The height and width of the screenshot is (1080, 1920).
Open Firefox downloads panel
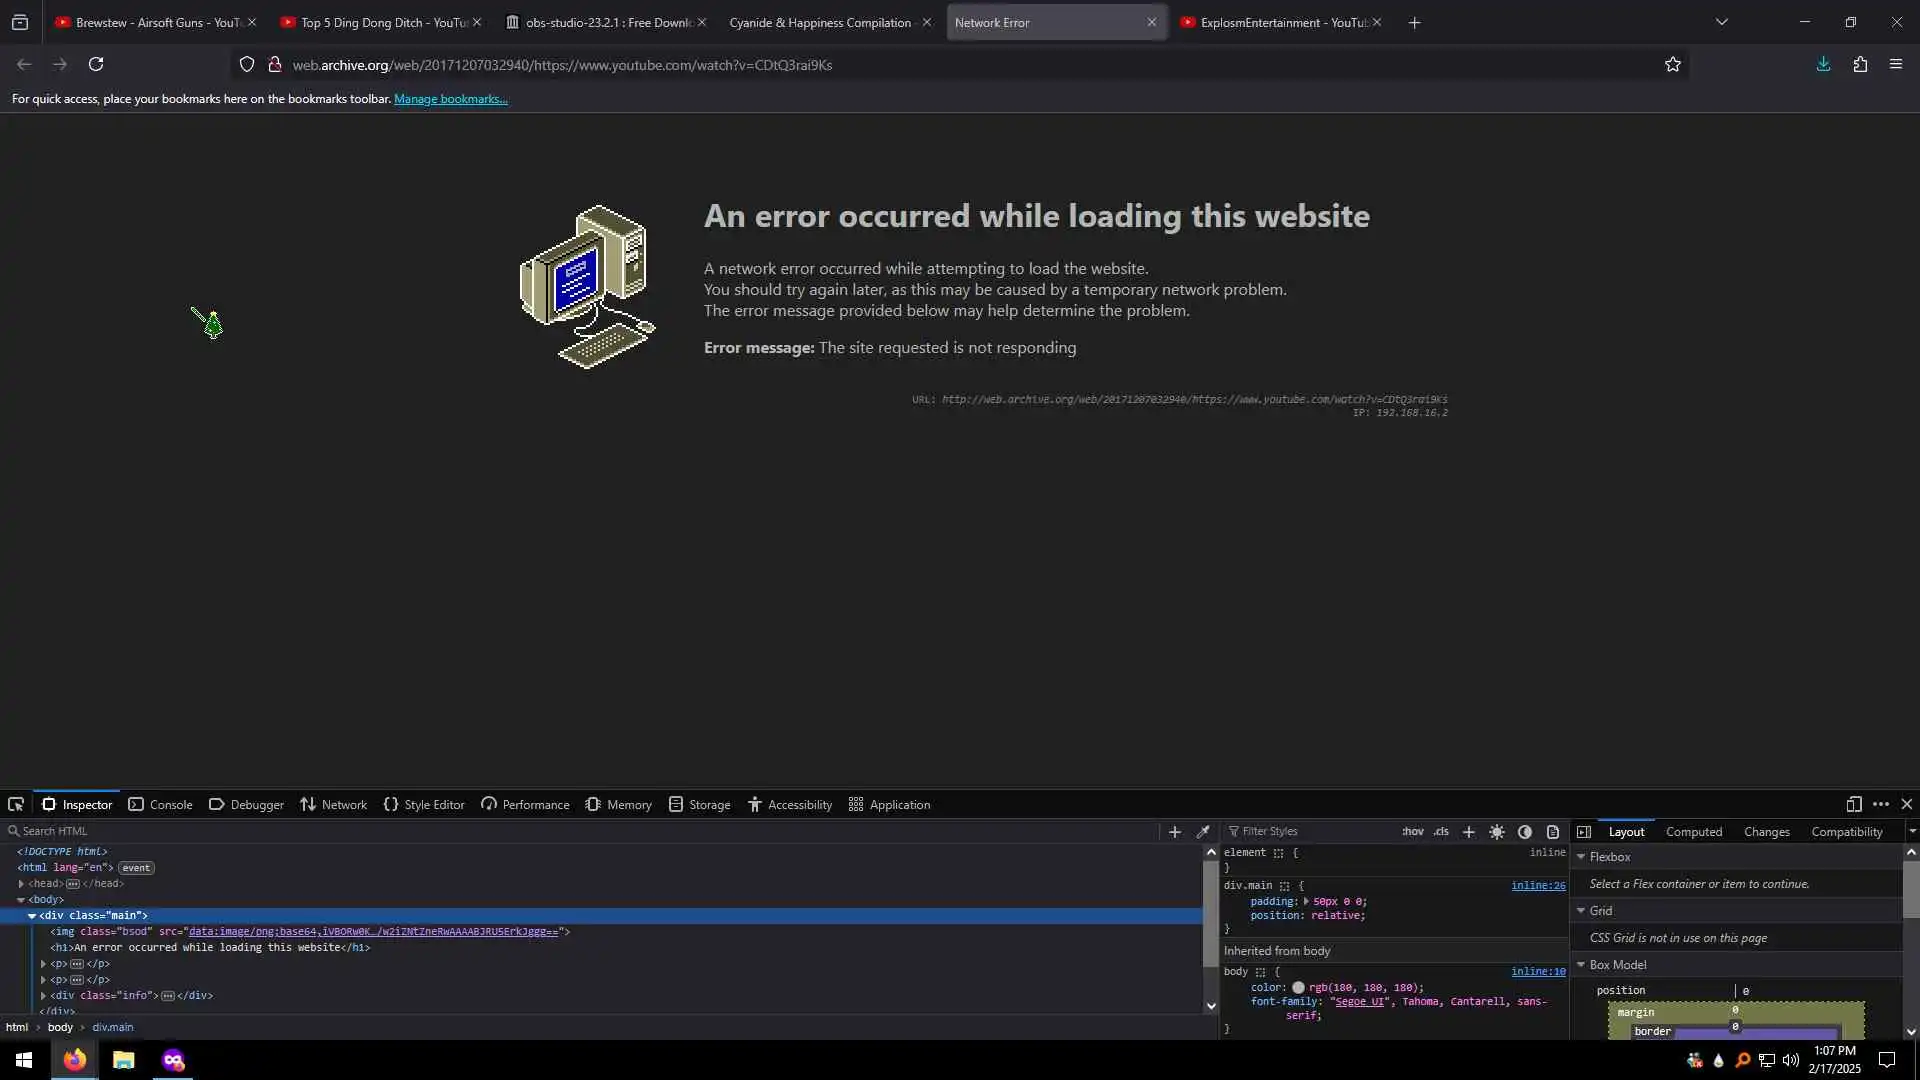(x=1823, y=65)
